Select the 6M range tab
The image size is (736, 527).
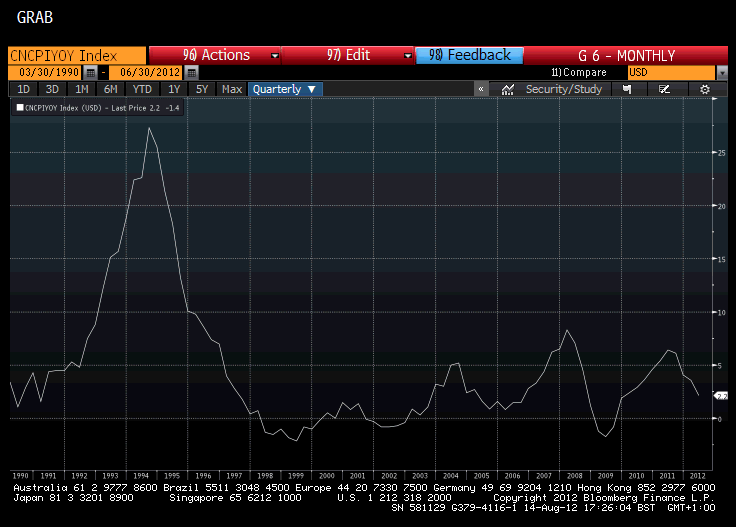point(111,89)
